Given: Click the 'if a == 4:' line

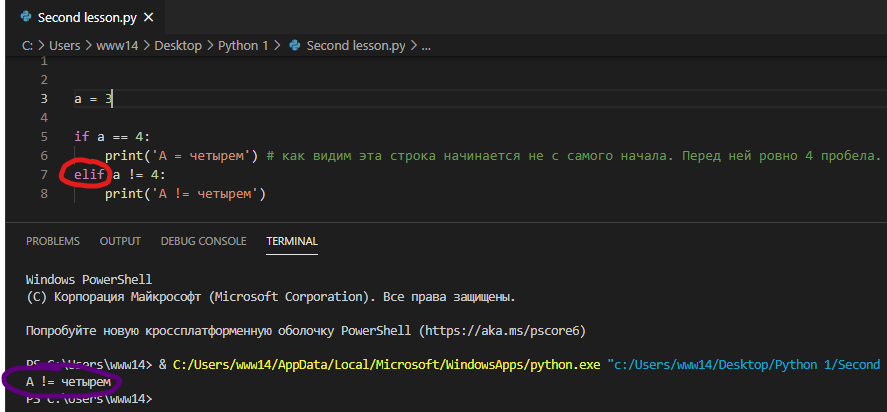Looking at the screenshot, I should pyautogui.click(x=113, y=136).
